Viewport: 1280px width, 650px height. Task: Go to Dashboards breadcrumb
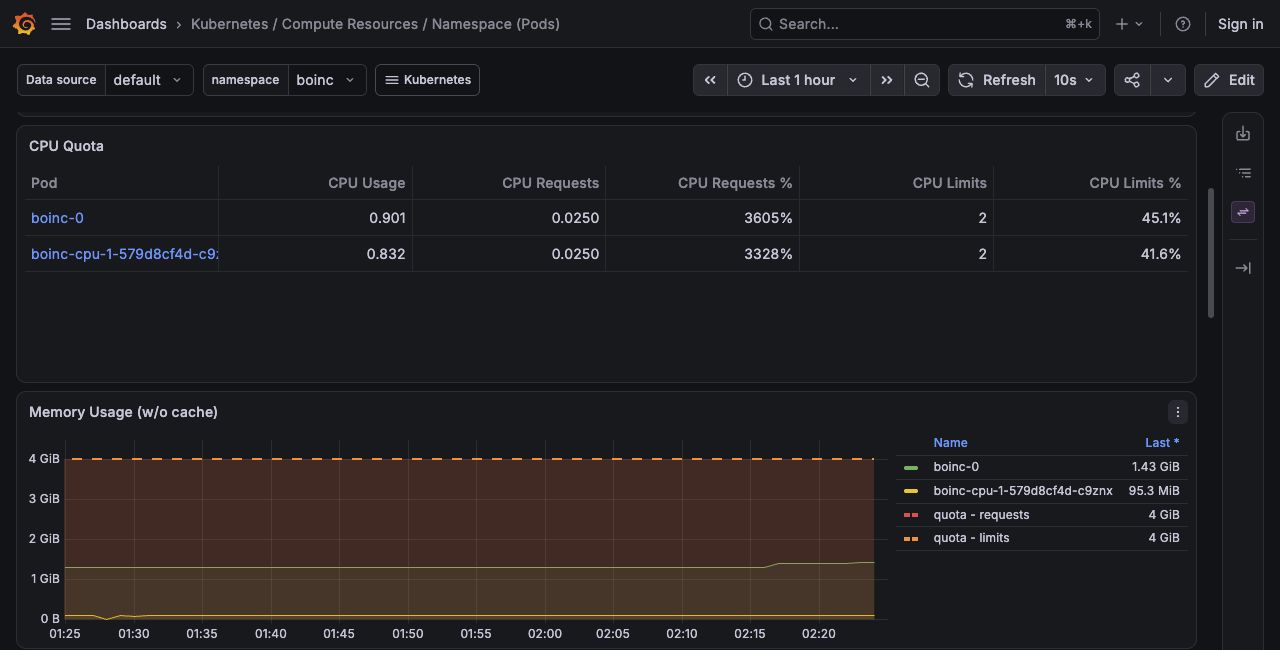[126, 24]
